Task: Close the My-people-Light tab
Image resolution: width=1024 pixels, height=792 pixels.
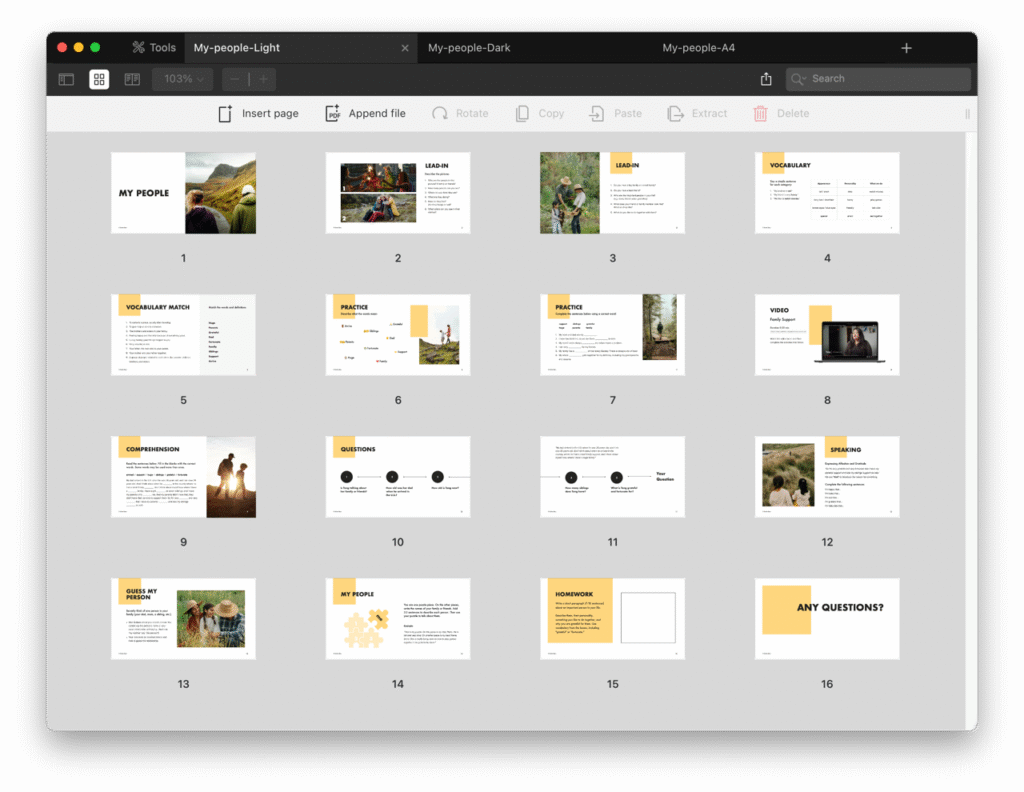Action: [405, 48]
